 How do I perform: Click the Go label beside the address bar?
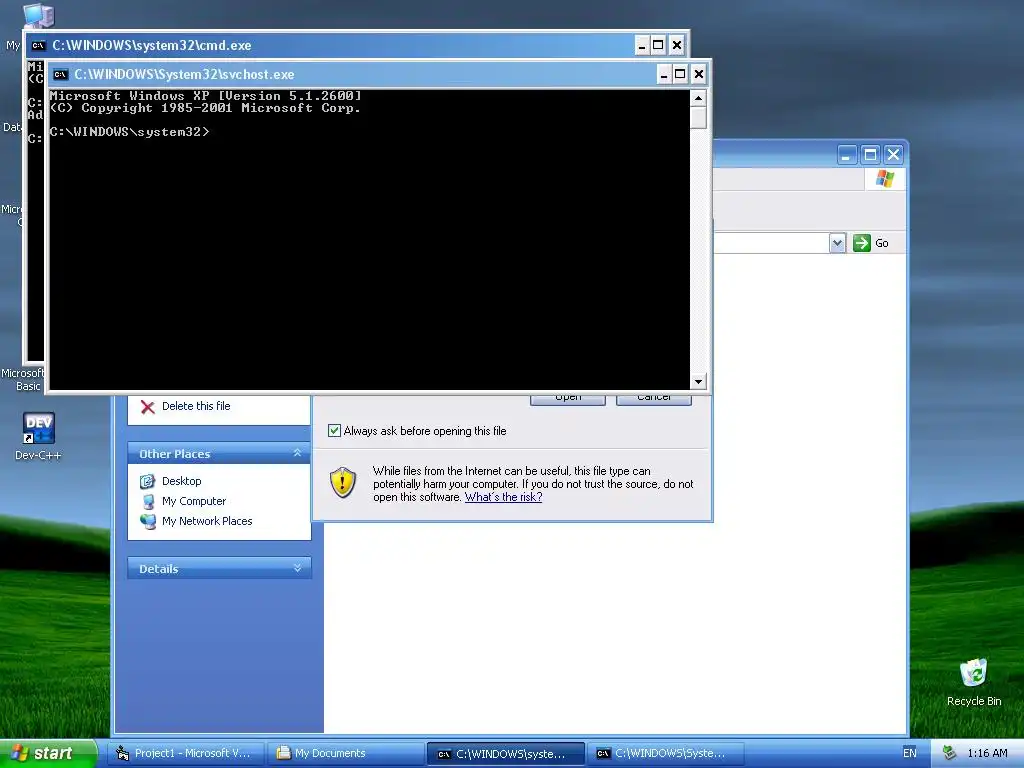tap(882, 243)
